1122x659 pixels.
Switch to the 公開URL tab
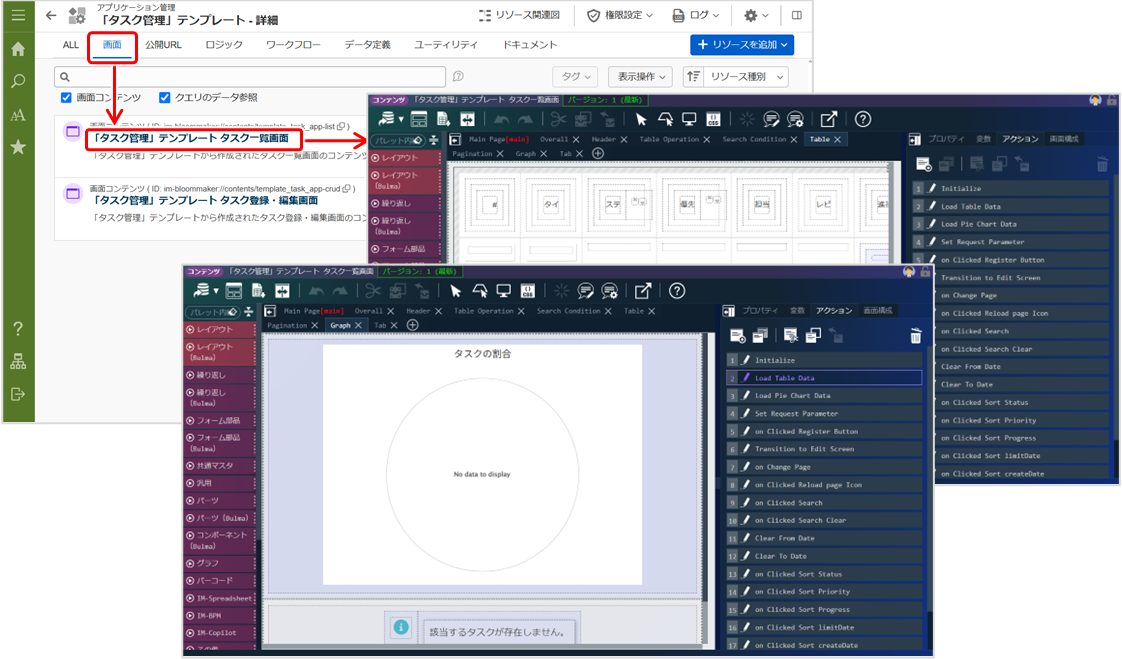pyautogui.click(x=163, y=44)
